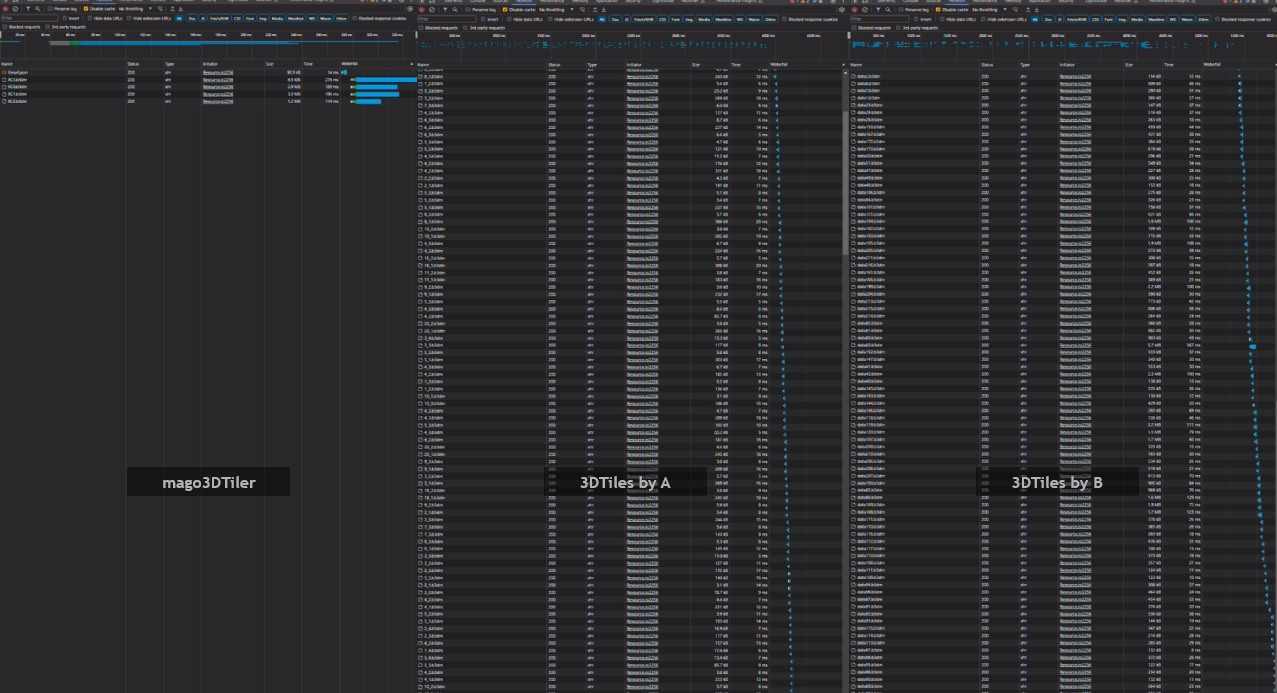Select Img filter in 3DTiles by A panel
Screen dimensions: 1277x693
point(689,19)
